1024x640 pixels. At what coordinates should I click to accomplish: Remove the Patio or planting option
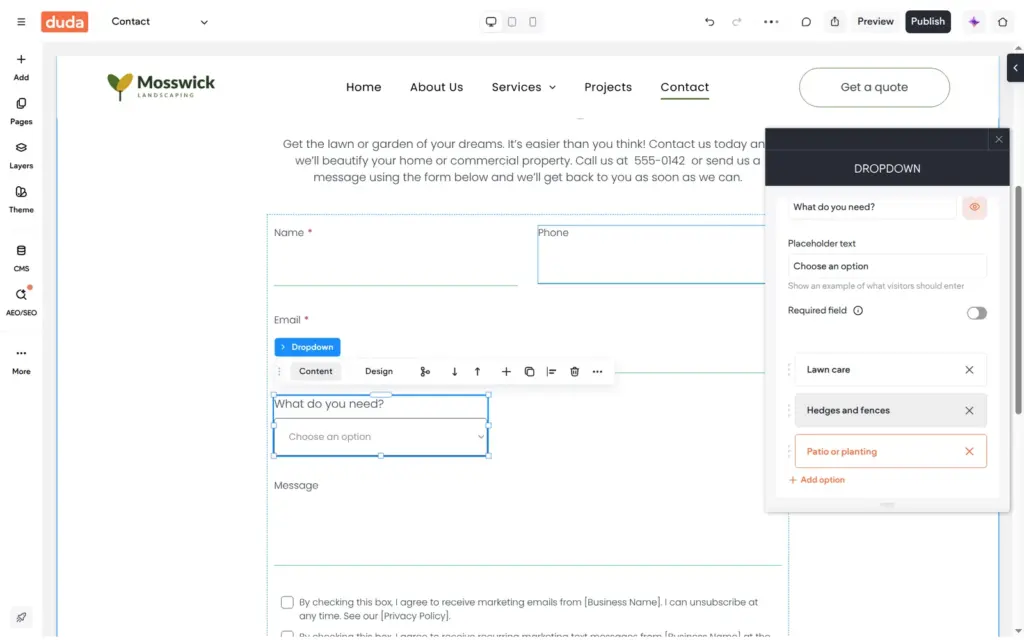point(969,452)
